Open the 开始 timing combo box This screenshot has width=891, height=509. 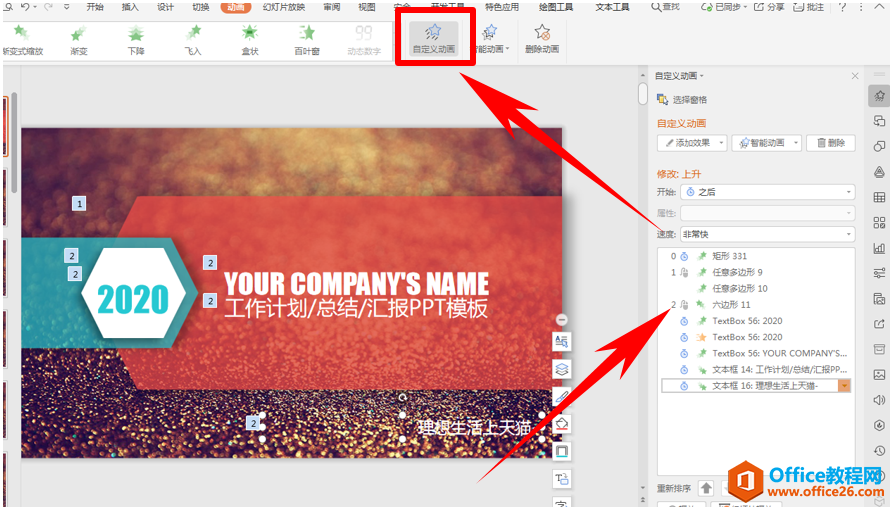point(767,192)
